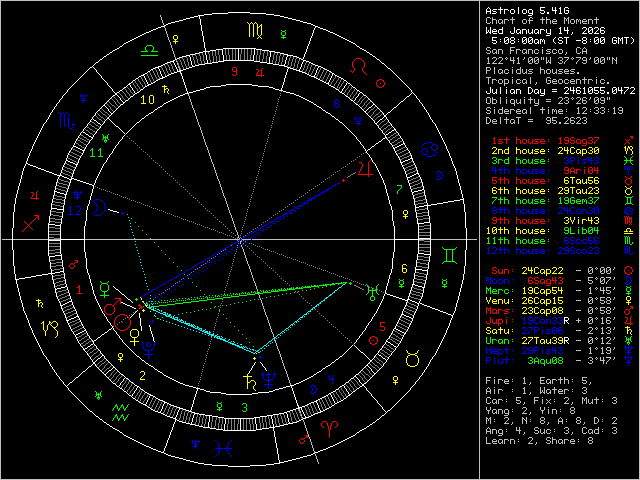Select the large blue Neptune trident inside the chart
This screenshot has height=480, width=640.
pos(269,380)
